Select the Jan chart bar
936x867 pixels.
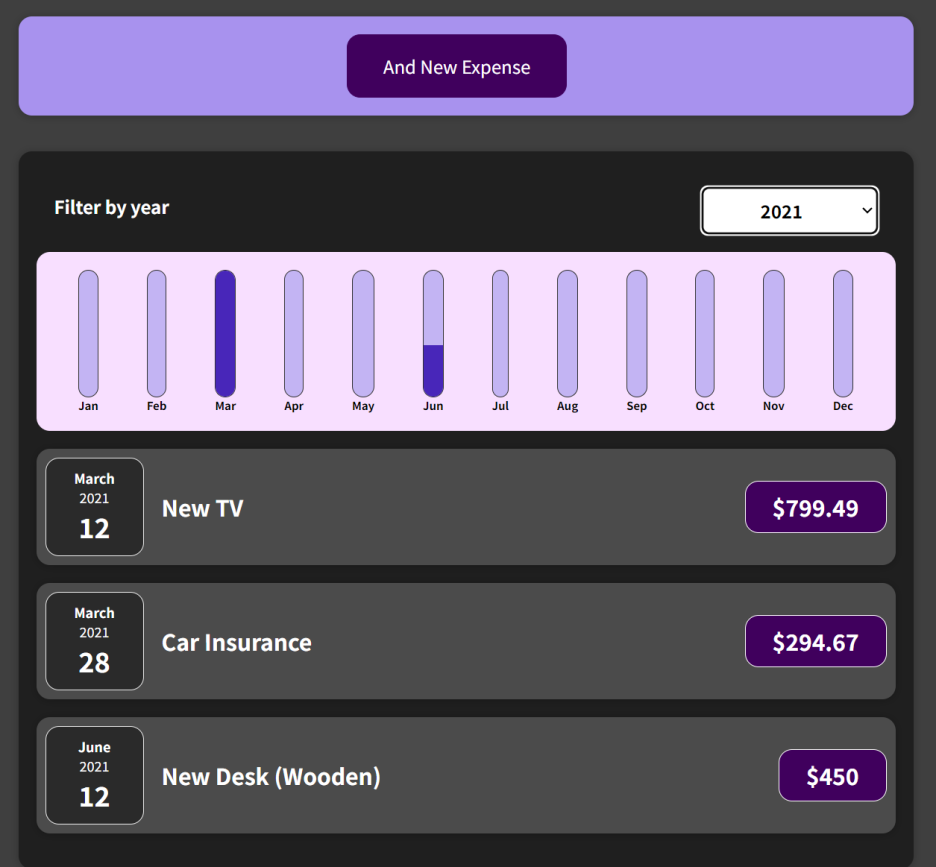(88, 334)
